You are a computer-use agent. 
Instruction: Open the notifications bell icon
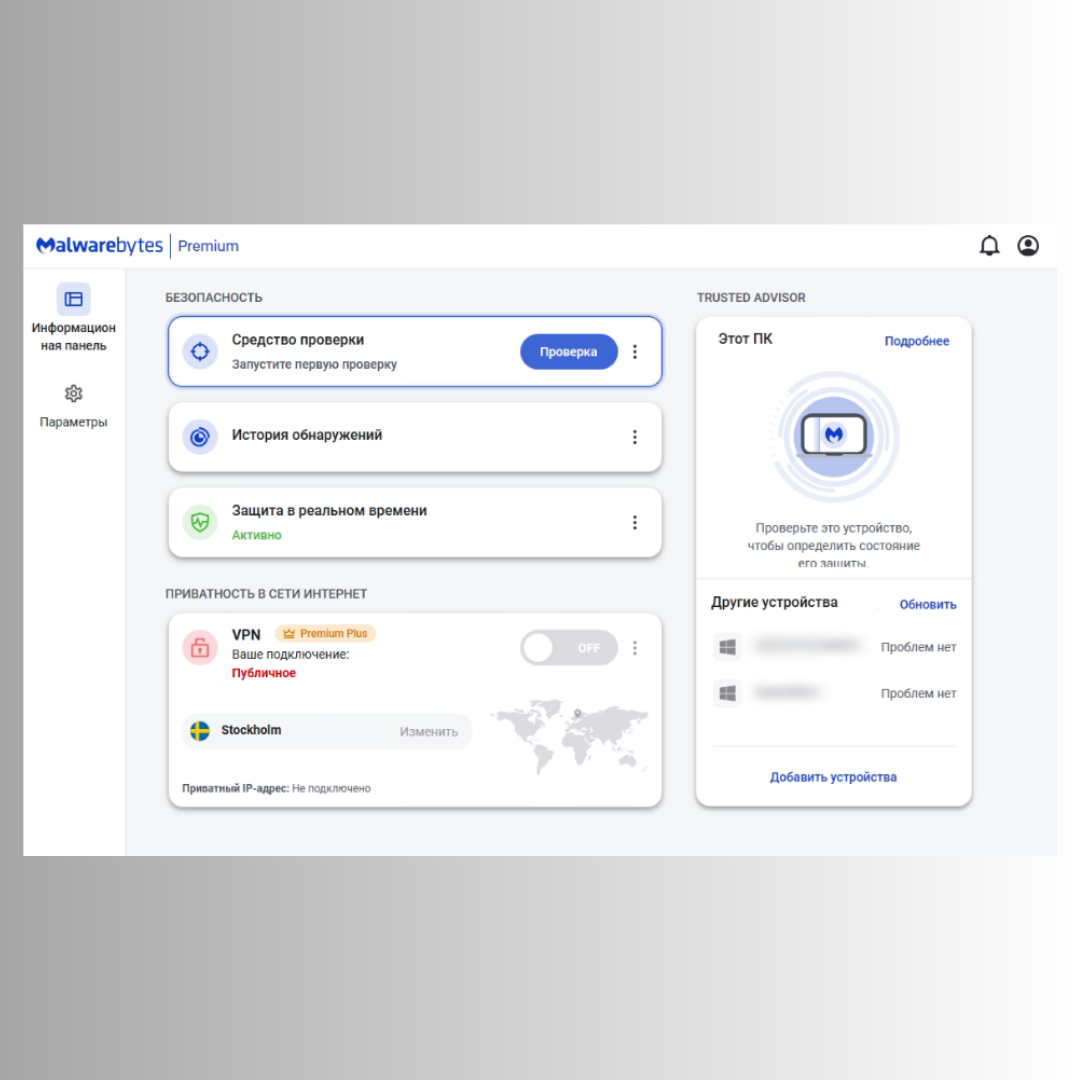pyautogui.click(x=989, y=246)
